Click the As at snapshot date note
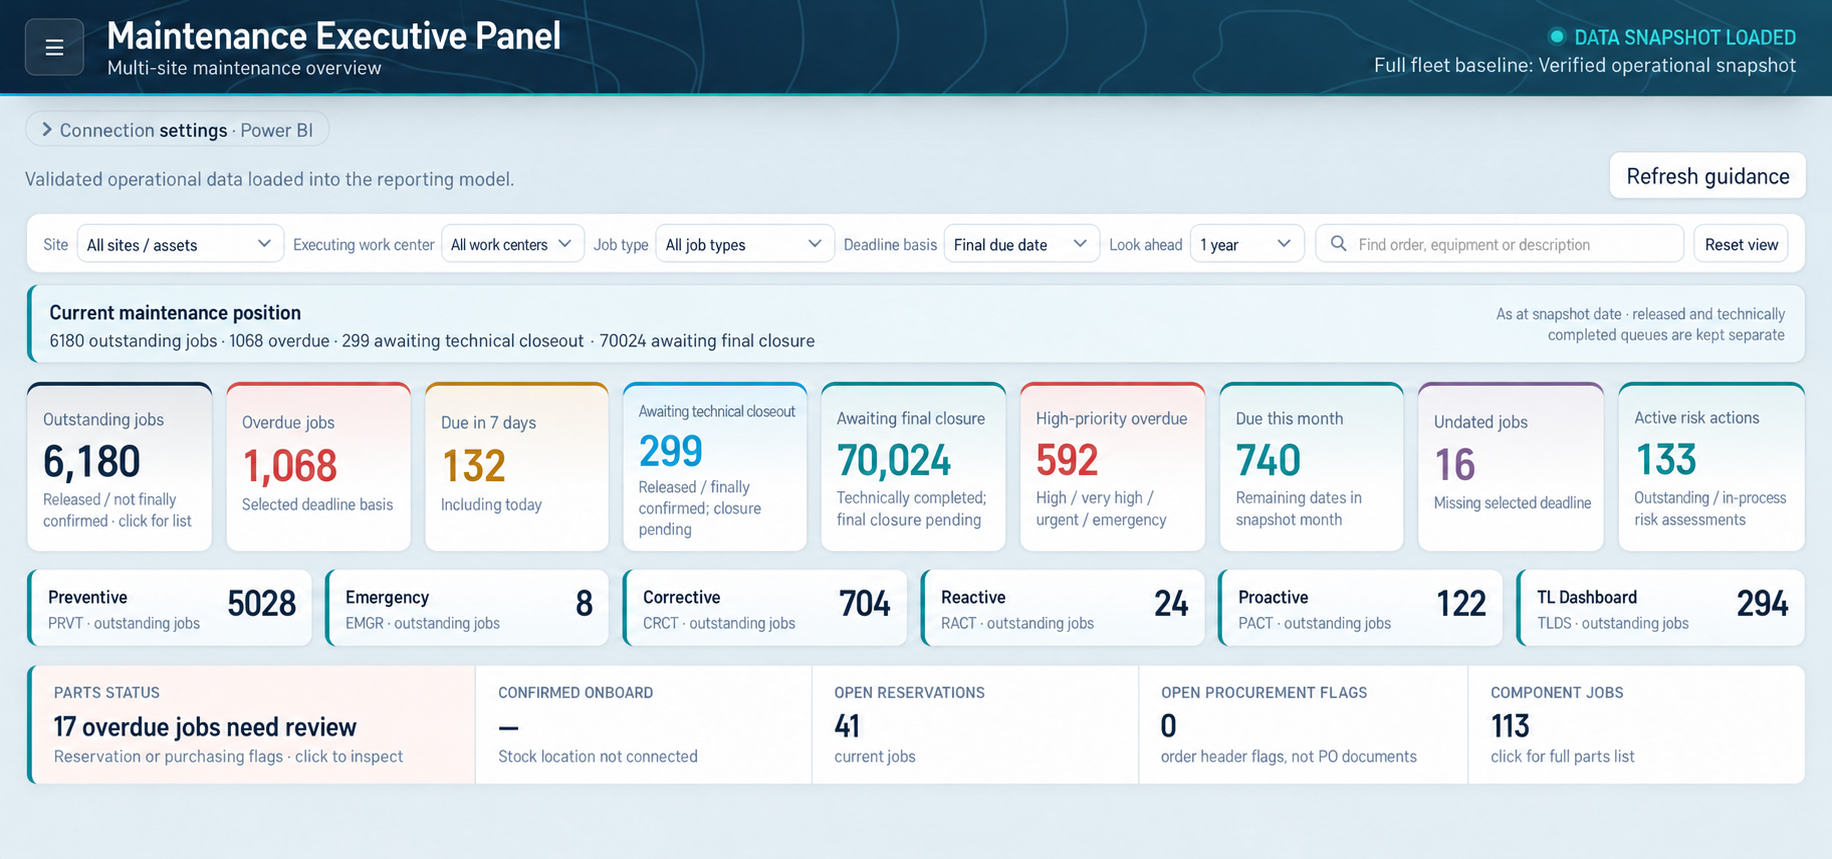Viewport: 1832px width, 859px height. pyautogui.click(x=1640, y=324)
